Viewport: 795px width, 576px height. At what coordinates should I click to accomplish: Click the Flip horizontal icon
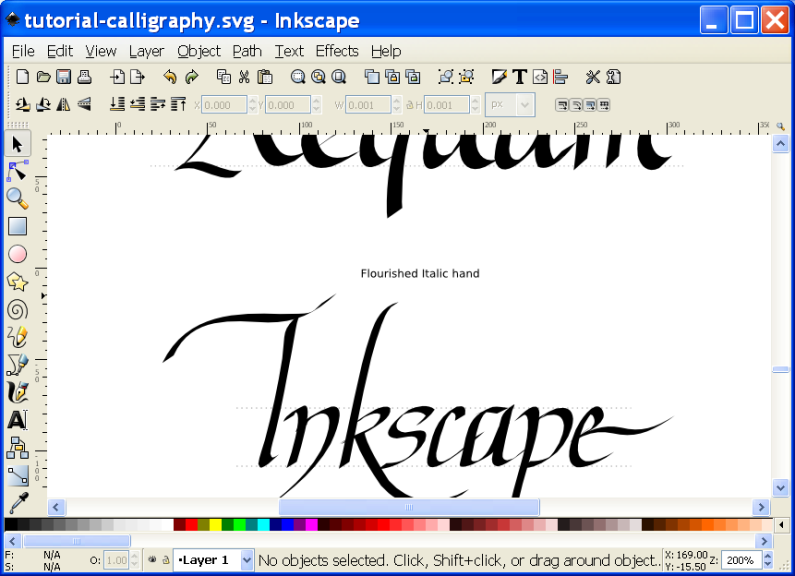(x=63, y=104)
